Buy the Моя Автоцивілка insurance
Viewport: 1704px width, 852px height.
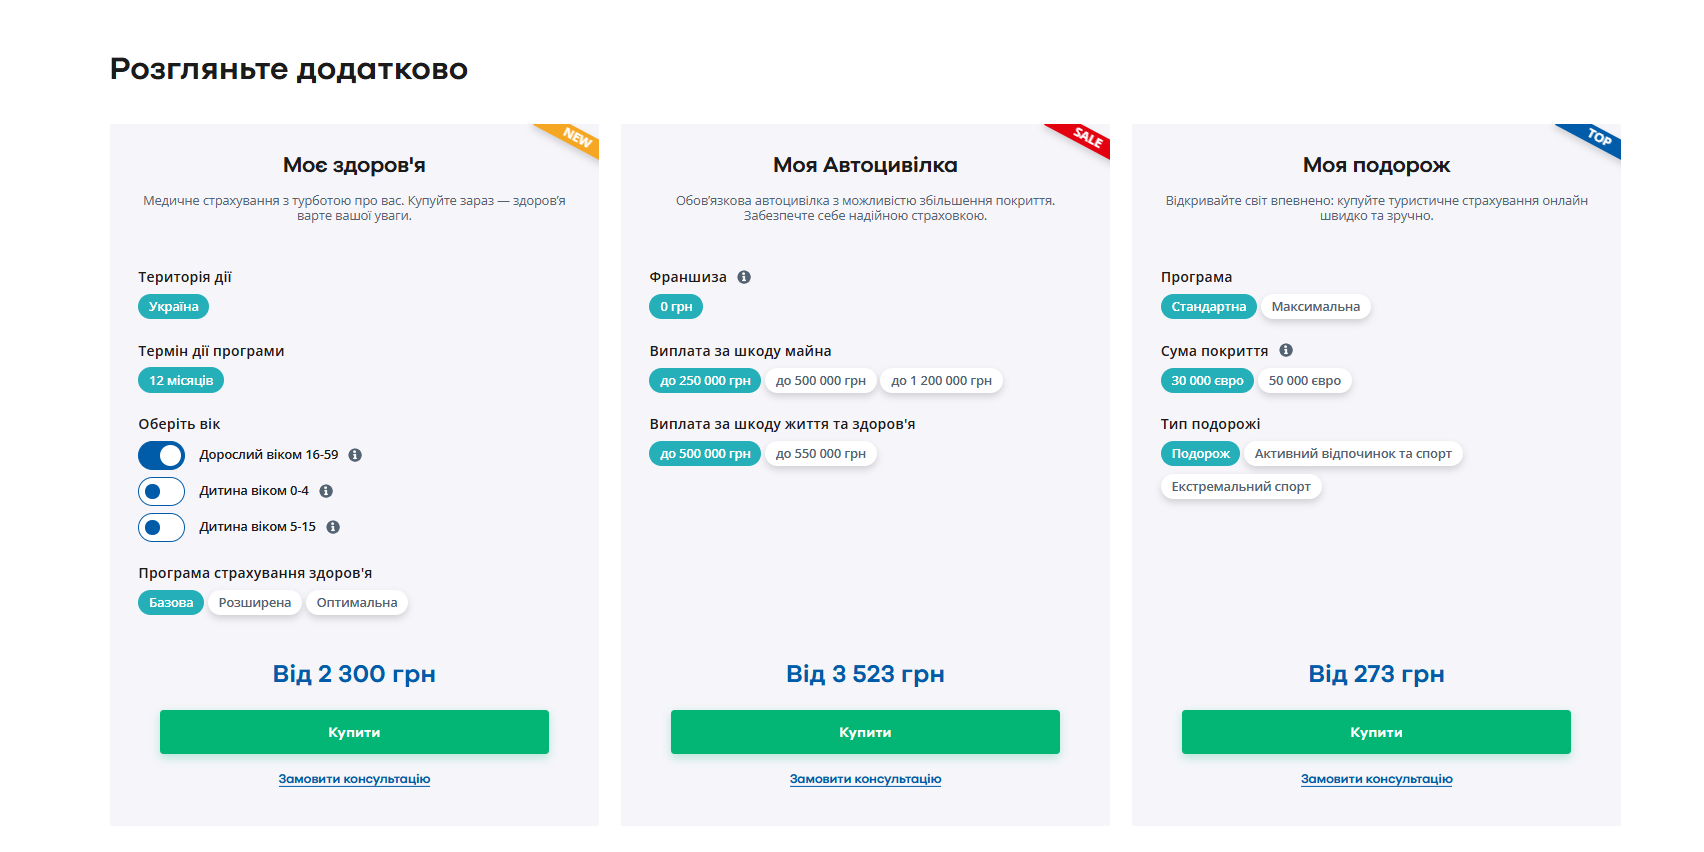point(865,732)
